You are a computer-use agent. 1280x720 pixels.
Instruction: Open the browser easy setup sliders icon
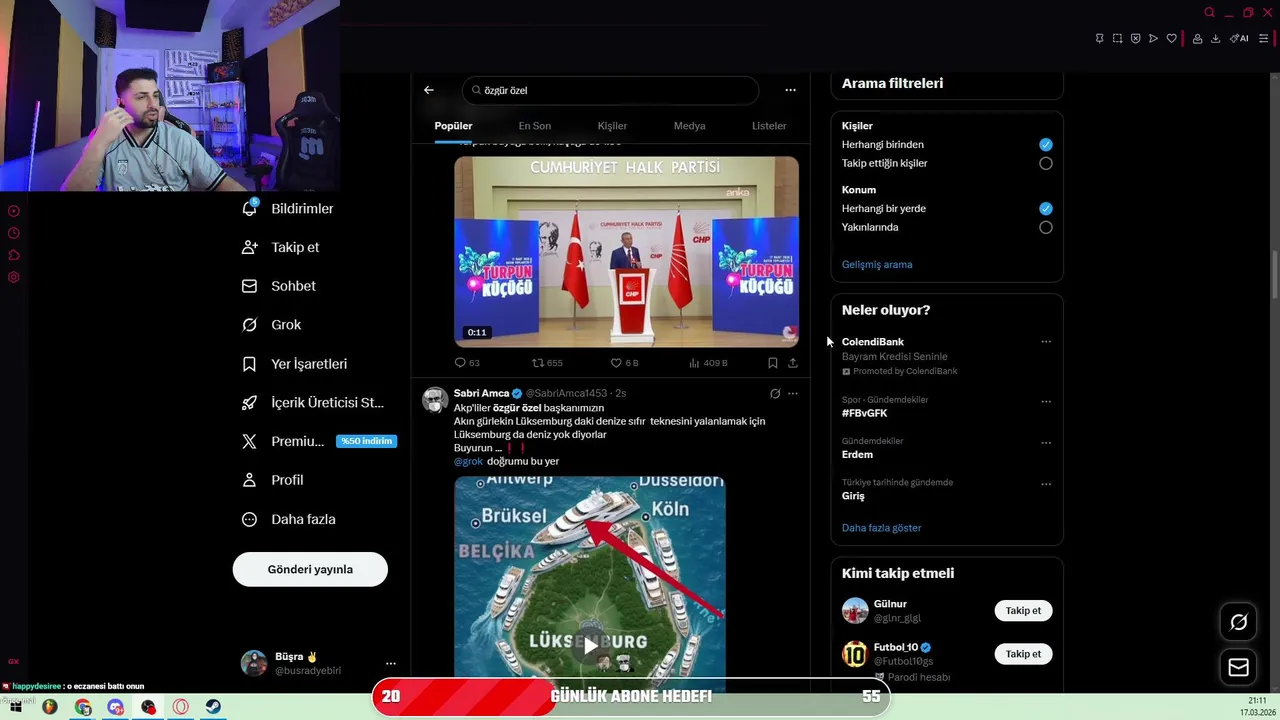pos(1263,39)
